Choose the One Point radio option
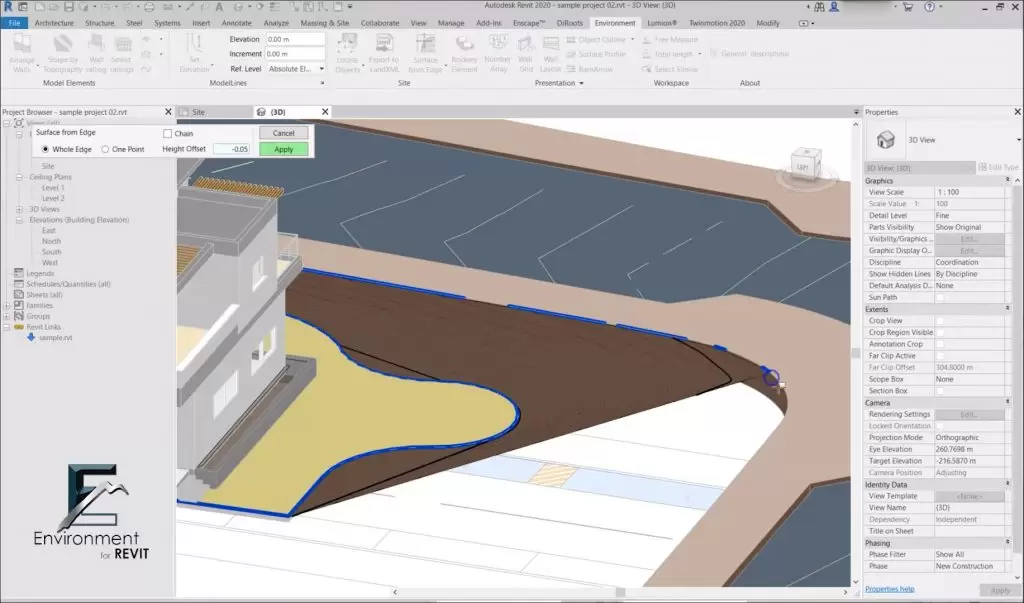Image resolution: width=1024 pixels, height=603 pixels. (x=106, y=149)
